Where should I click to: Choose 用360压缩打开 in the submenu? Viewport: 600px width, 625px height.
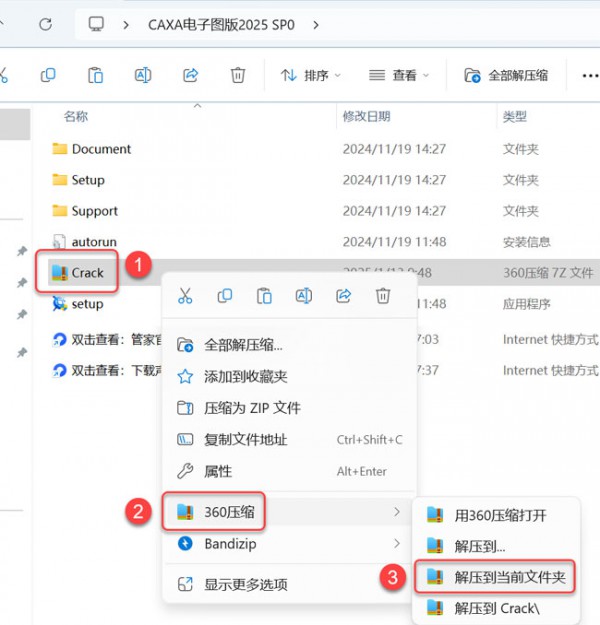[496, 515]
